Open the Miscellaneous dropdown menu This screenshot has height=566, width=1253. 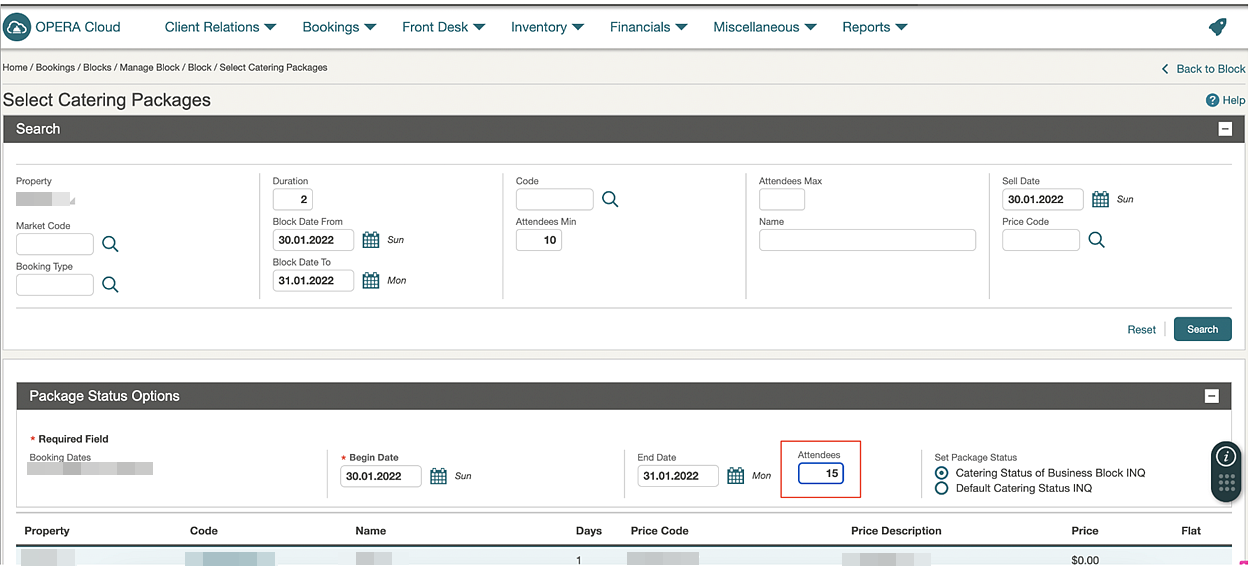764,27
